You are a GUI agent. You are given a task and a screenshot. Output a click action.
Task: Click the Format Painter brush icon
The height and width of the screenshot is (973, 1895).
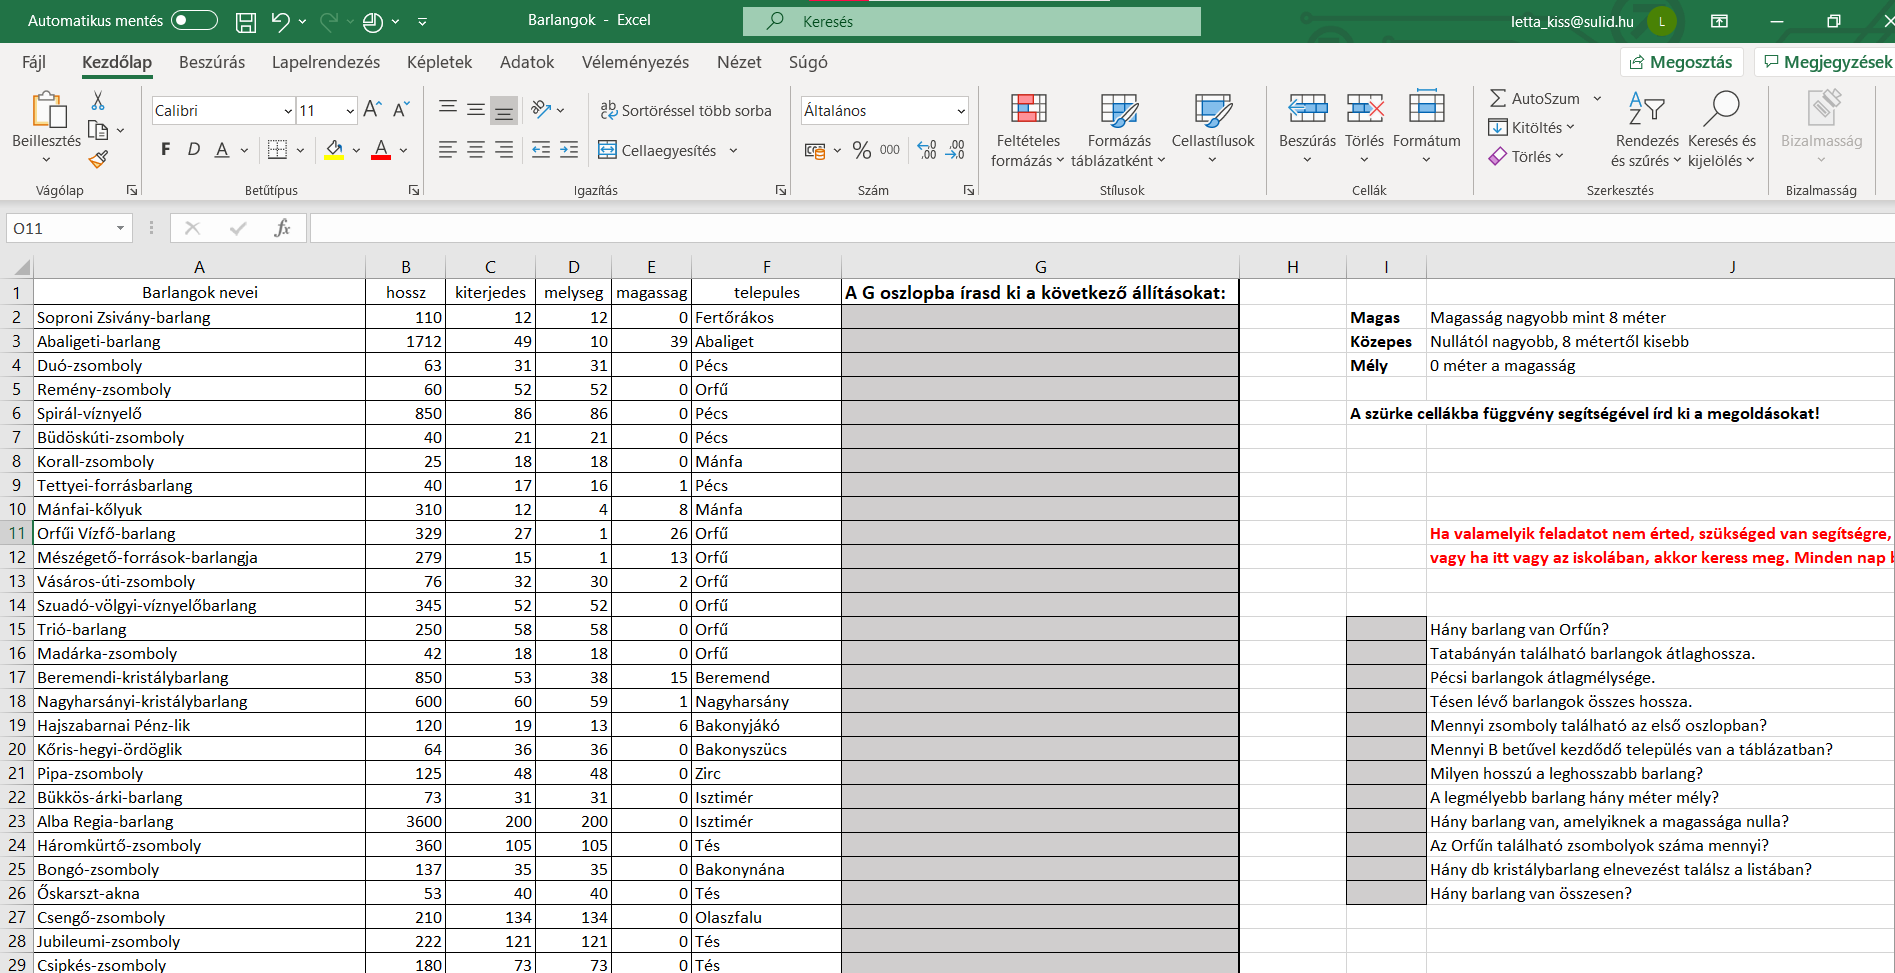pos(98,159)
